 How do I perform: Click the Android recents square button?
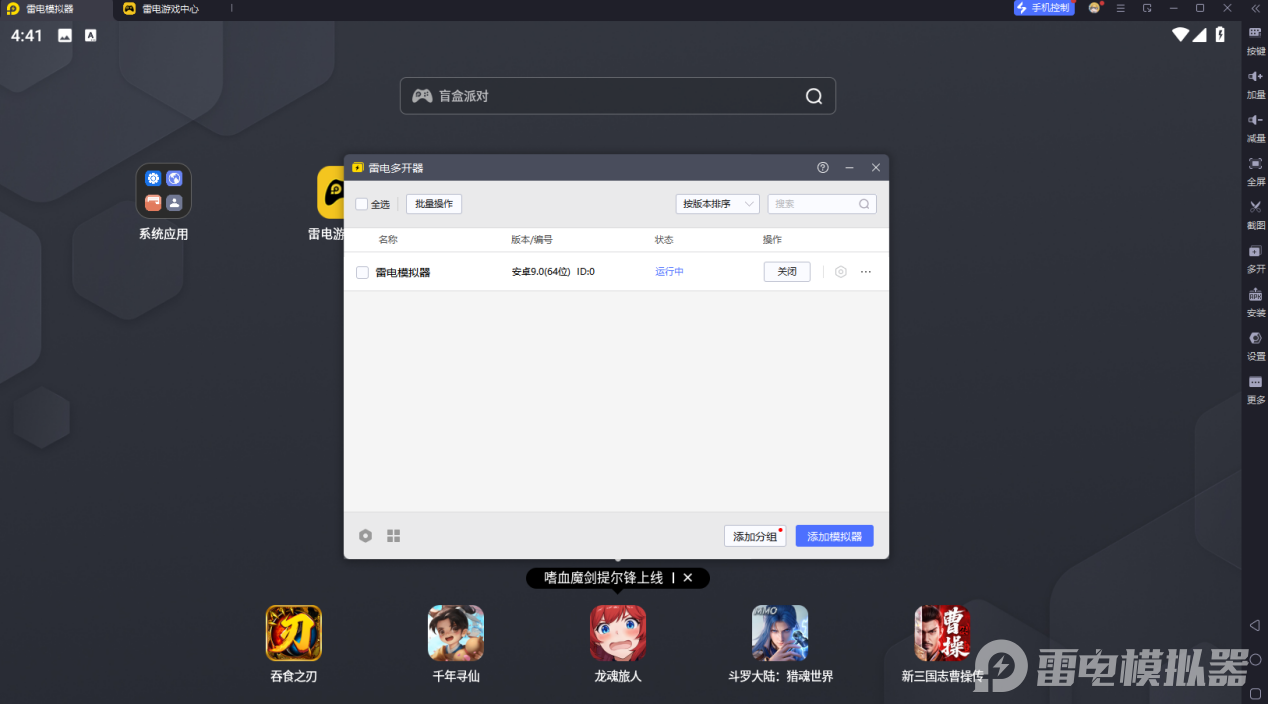[1255, 693]
